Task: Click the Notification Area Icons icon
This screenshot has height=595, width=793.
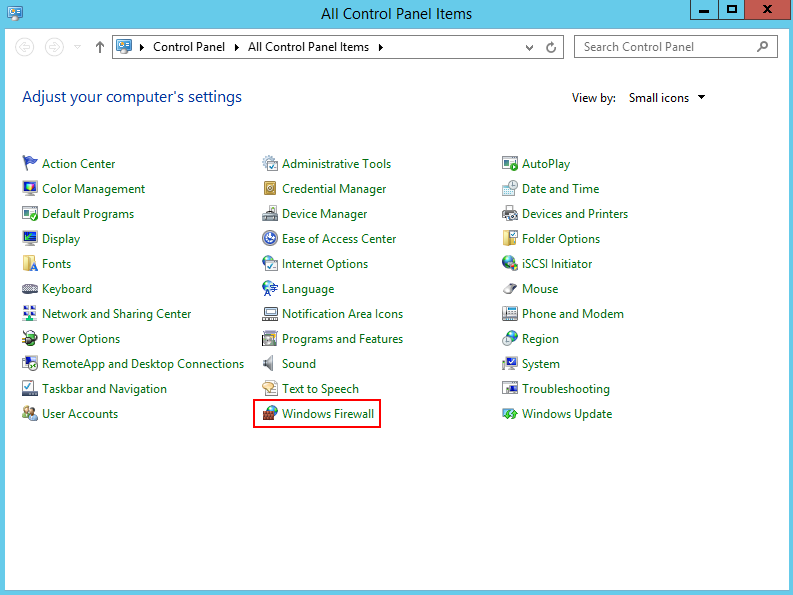Action: pyautogui.click(x=270, y=313)
